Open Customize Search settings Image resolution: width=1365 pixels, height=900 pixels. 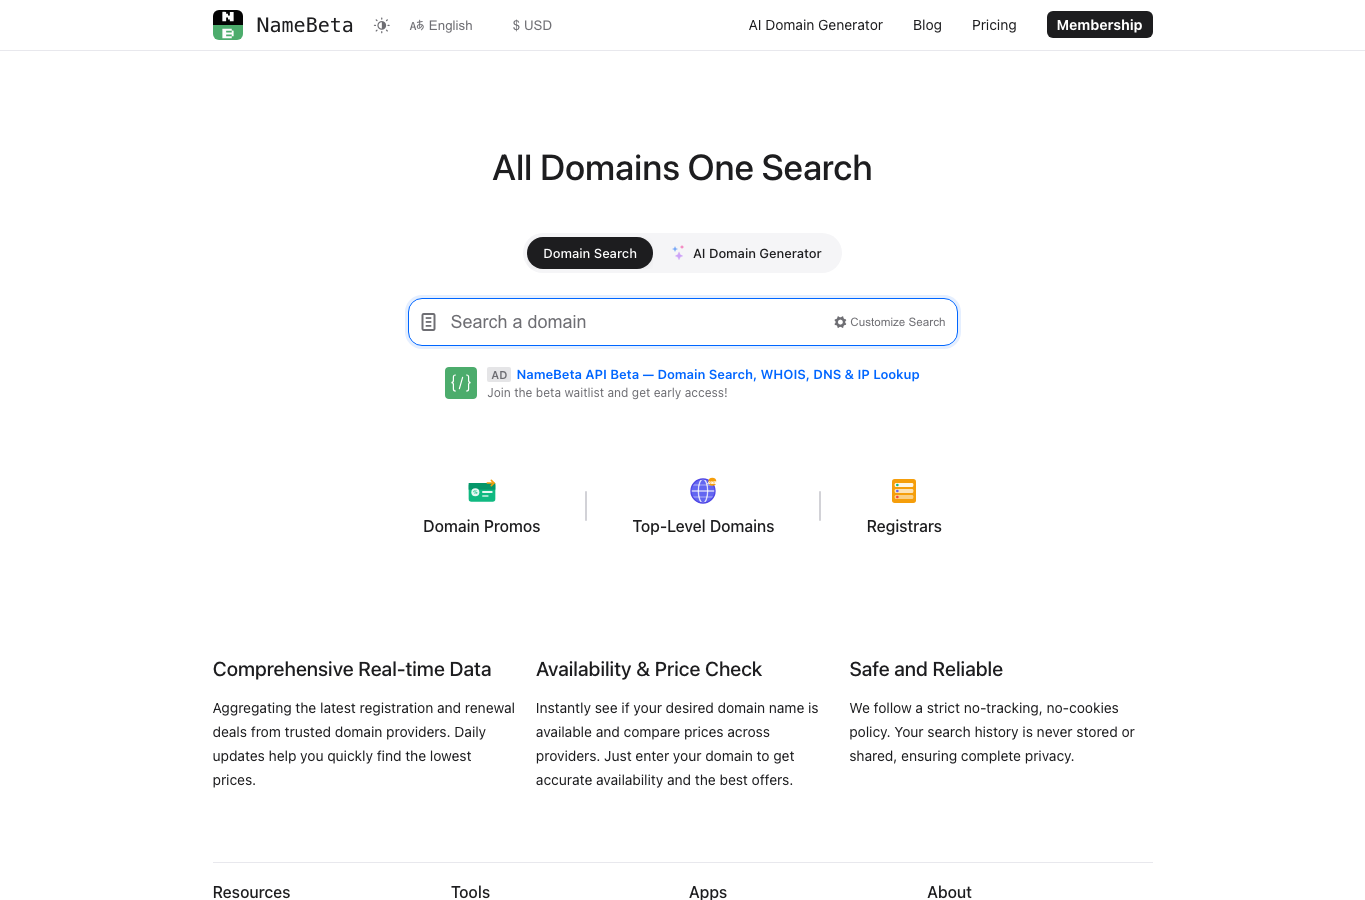coord(890,322)
